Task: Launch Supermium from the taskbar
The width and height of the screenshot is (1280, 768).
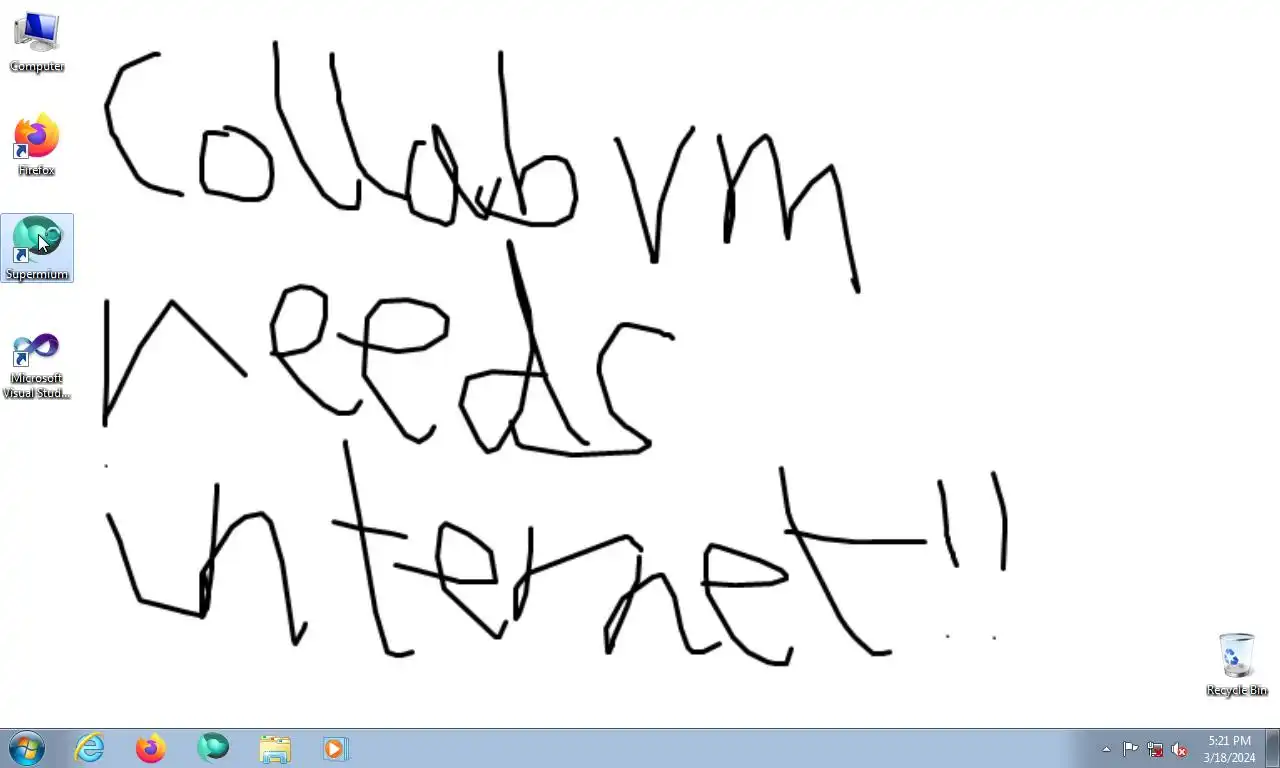Action: point(213,748)
